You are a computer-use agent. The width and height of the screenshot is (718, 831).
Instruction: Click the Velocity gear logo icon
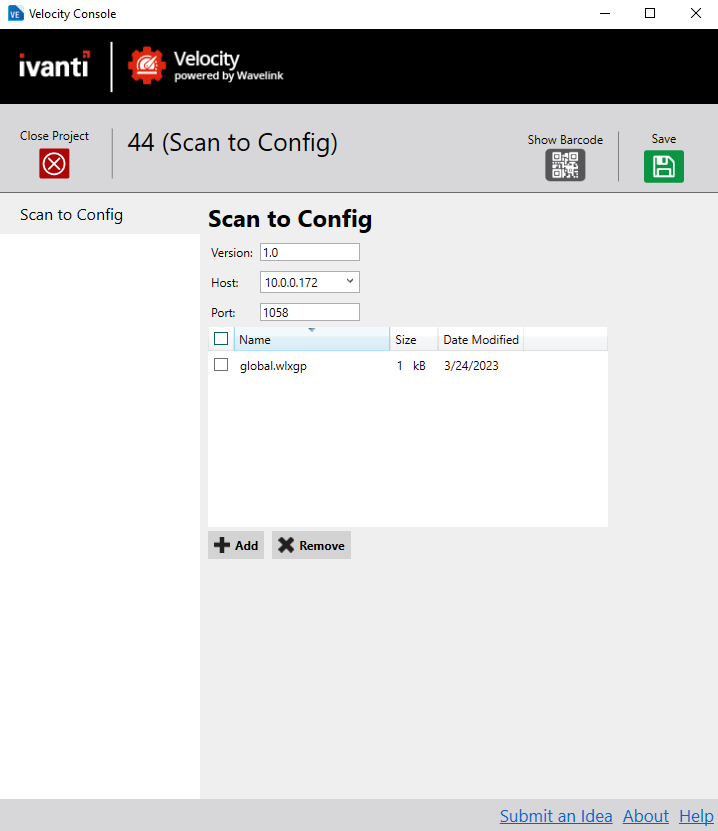(x=146, y=66)
